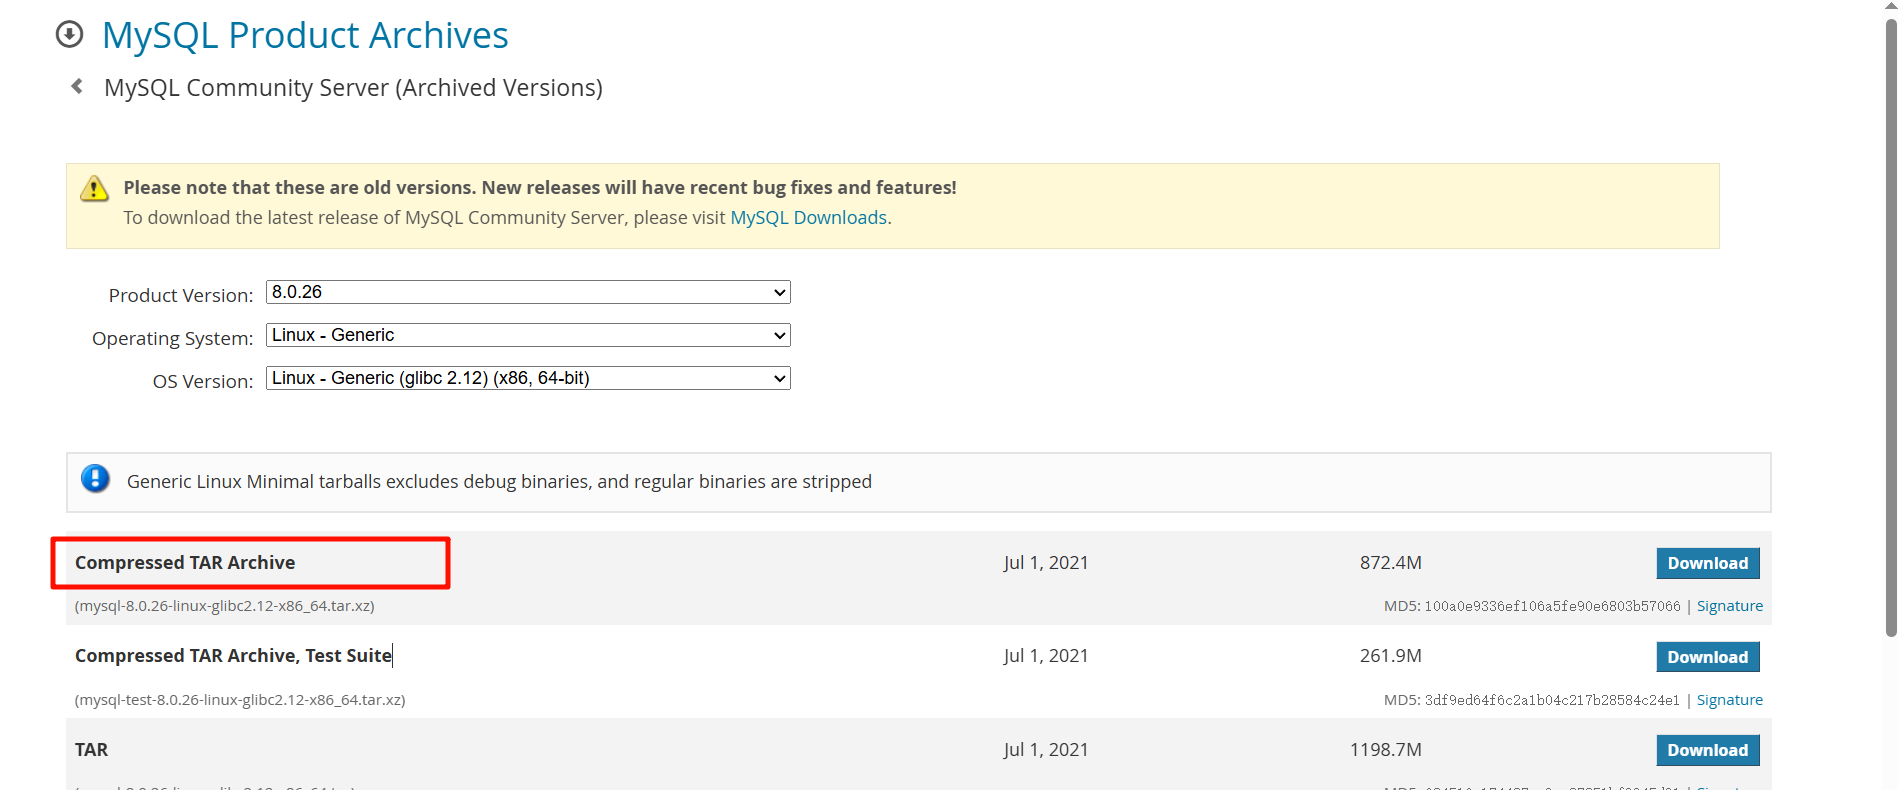This screenshot has height=790, width=1898.
Task: Click the Compressed TAR Archive title
Action: point(185,563)
